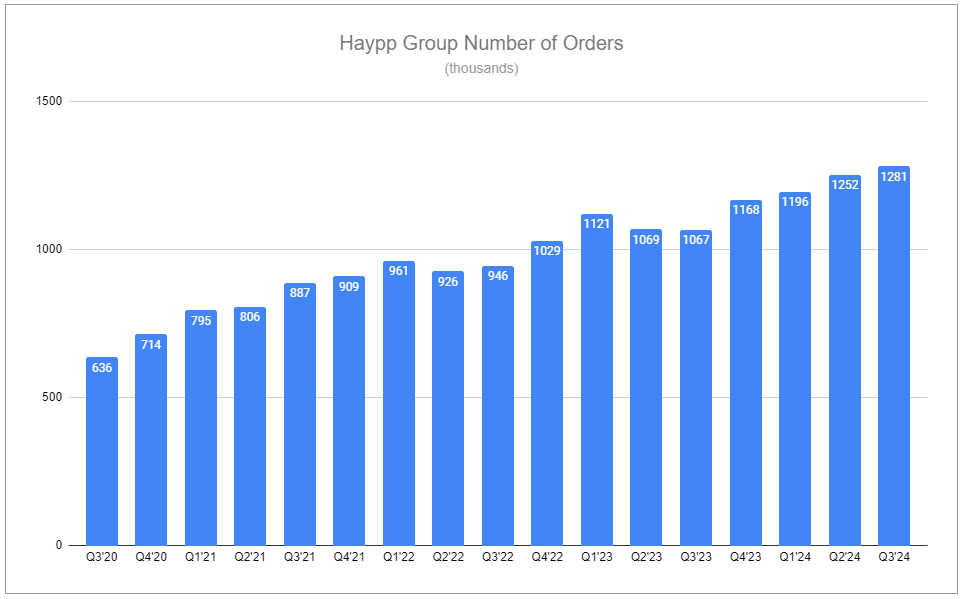963x599 pixels.
Task: Click the x-axis label Q3'20
Action: pos(101,557)
